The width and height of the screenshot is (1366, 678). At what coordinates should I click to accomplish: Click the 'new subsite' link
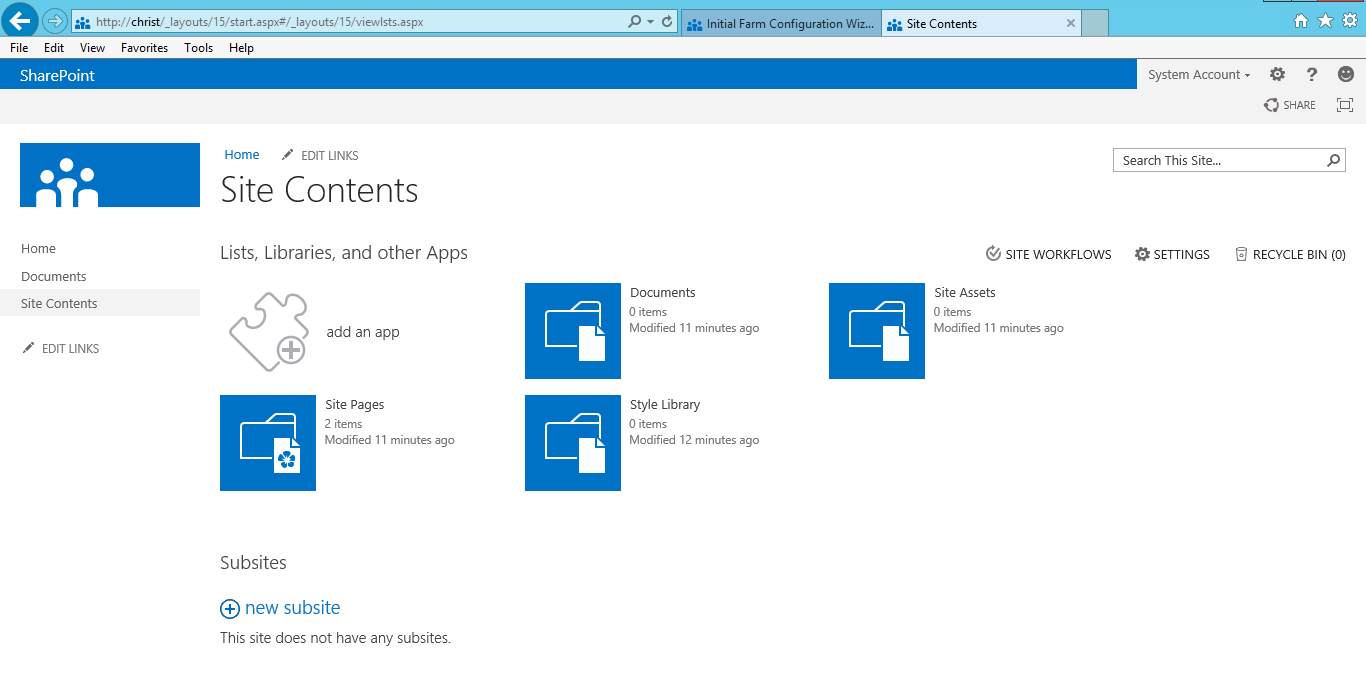(293, 608)
